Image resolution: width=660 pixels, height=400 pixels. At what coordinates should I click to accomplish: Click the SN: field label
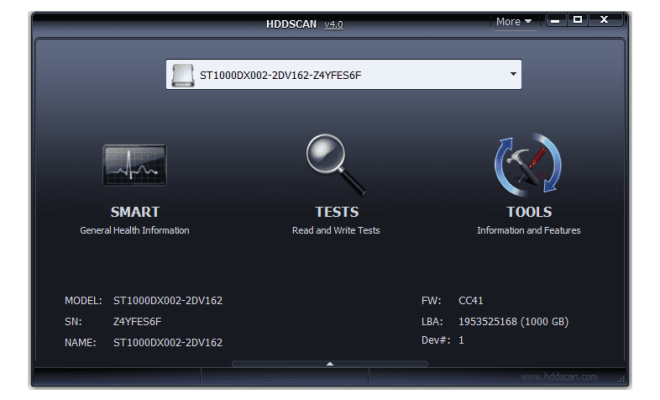(x=73, y=322)
